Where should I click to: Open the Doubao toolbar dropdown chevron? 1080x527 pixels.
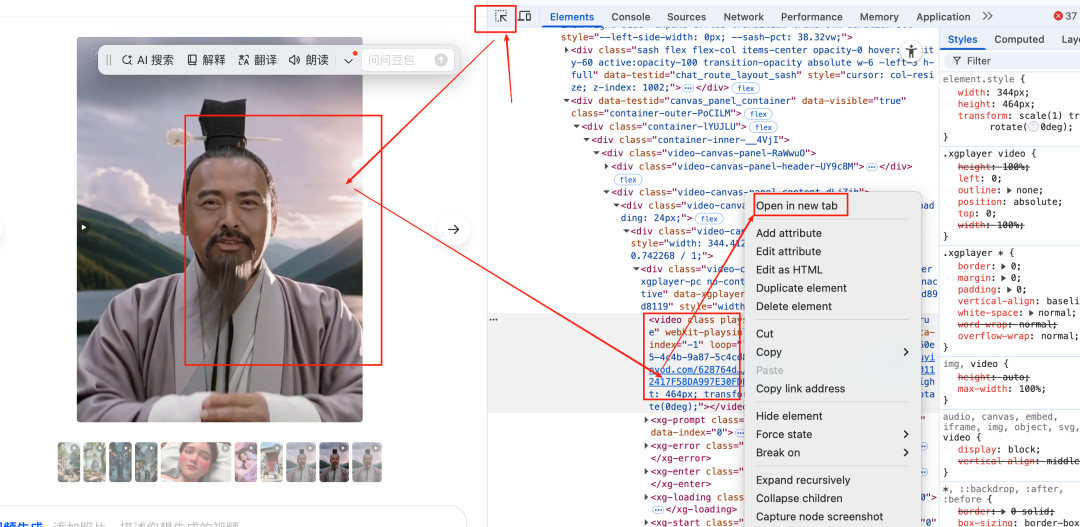click(x=348, y=61)
